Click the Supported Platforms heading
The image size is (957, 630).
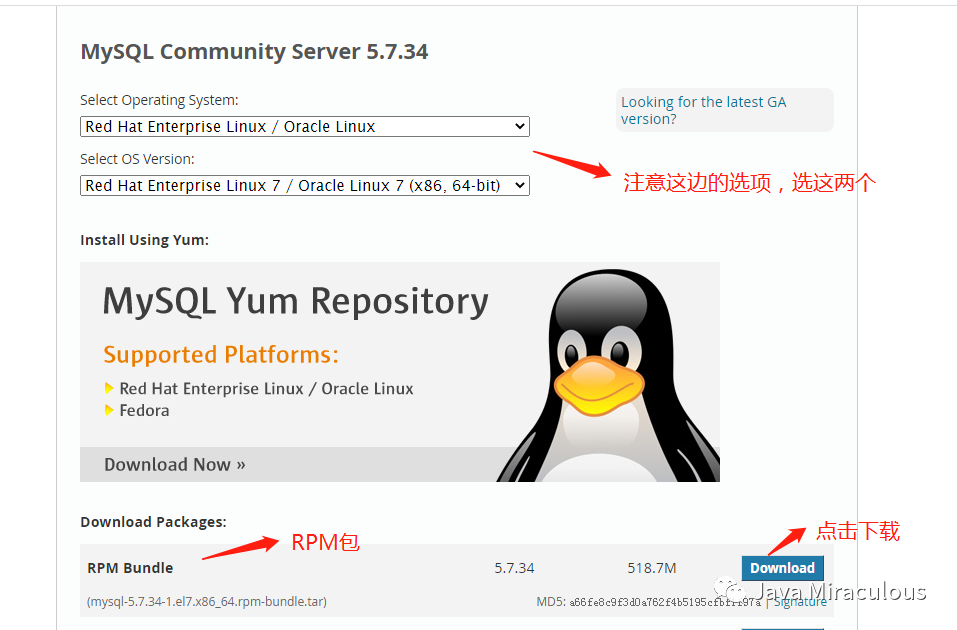click(221, 355)
